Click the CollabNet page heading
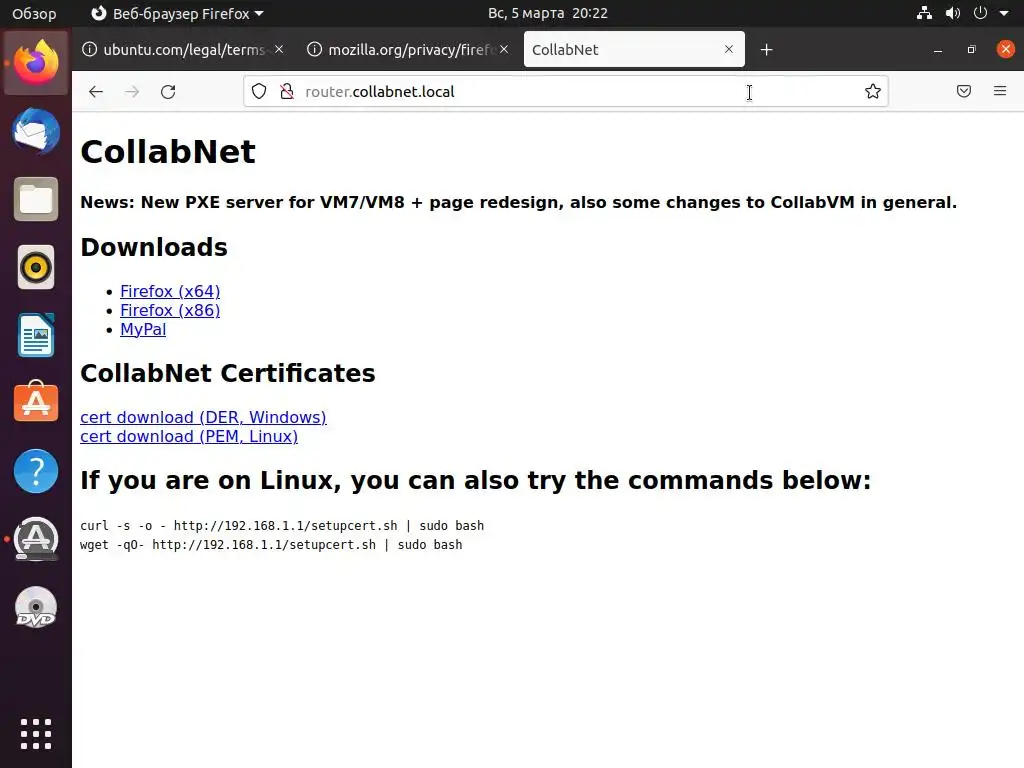The height and width of the screenshot is (768, 1024). [168, 152]
